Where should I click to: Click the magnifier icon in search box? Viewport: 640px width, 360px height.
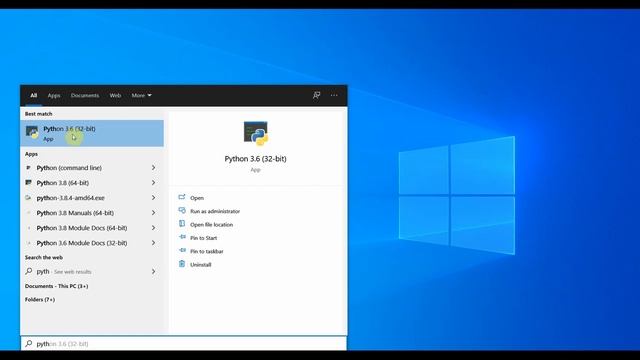(29, 344)
